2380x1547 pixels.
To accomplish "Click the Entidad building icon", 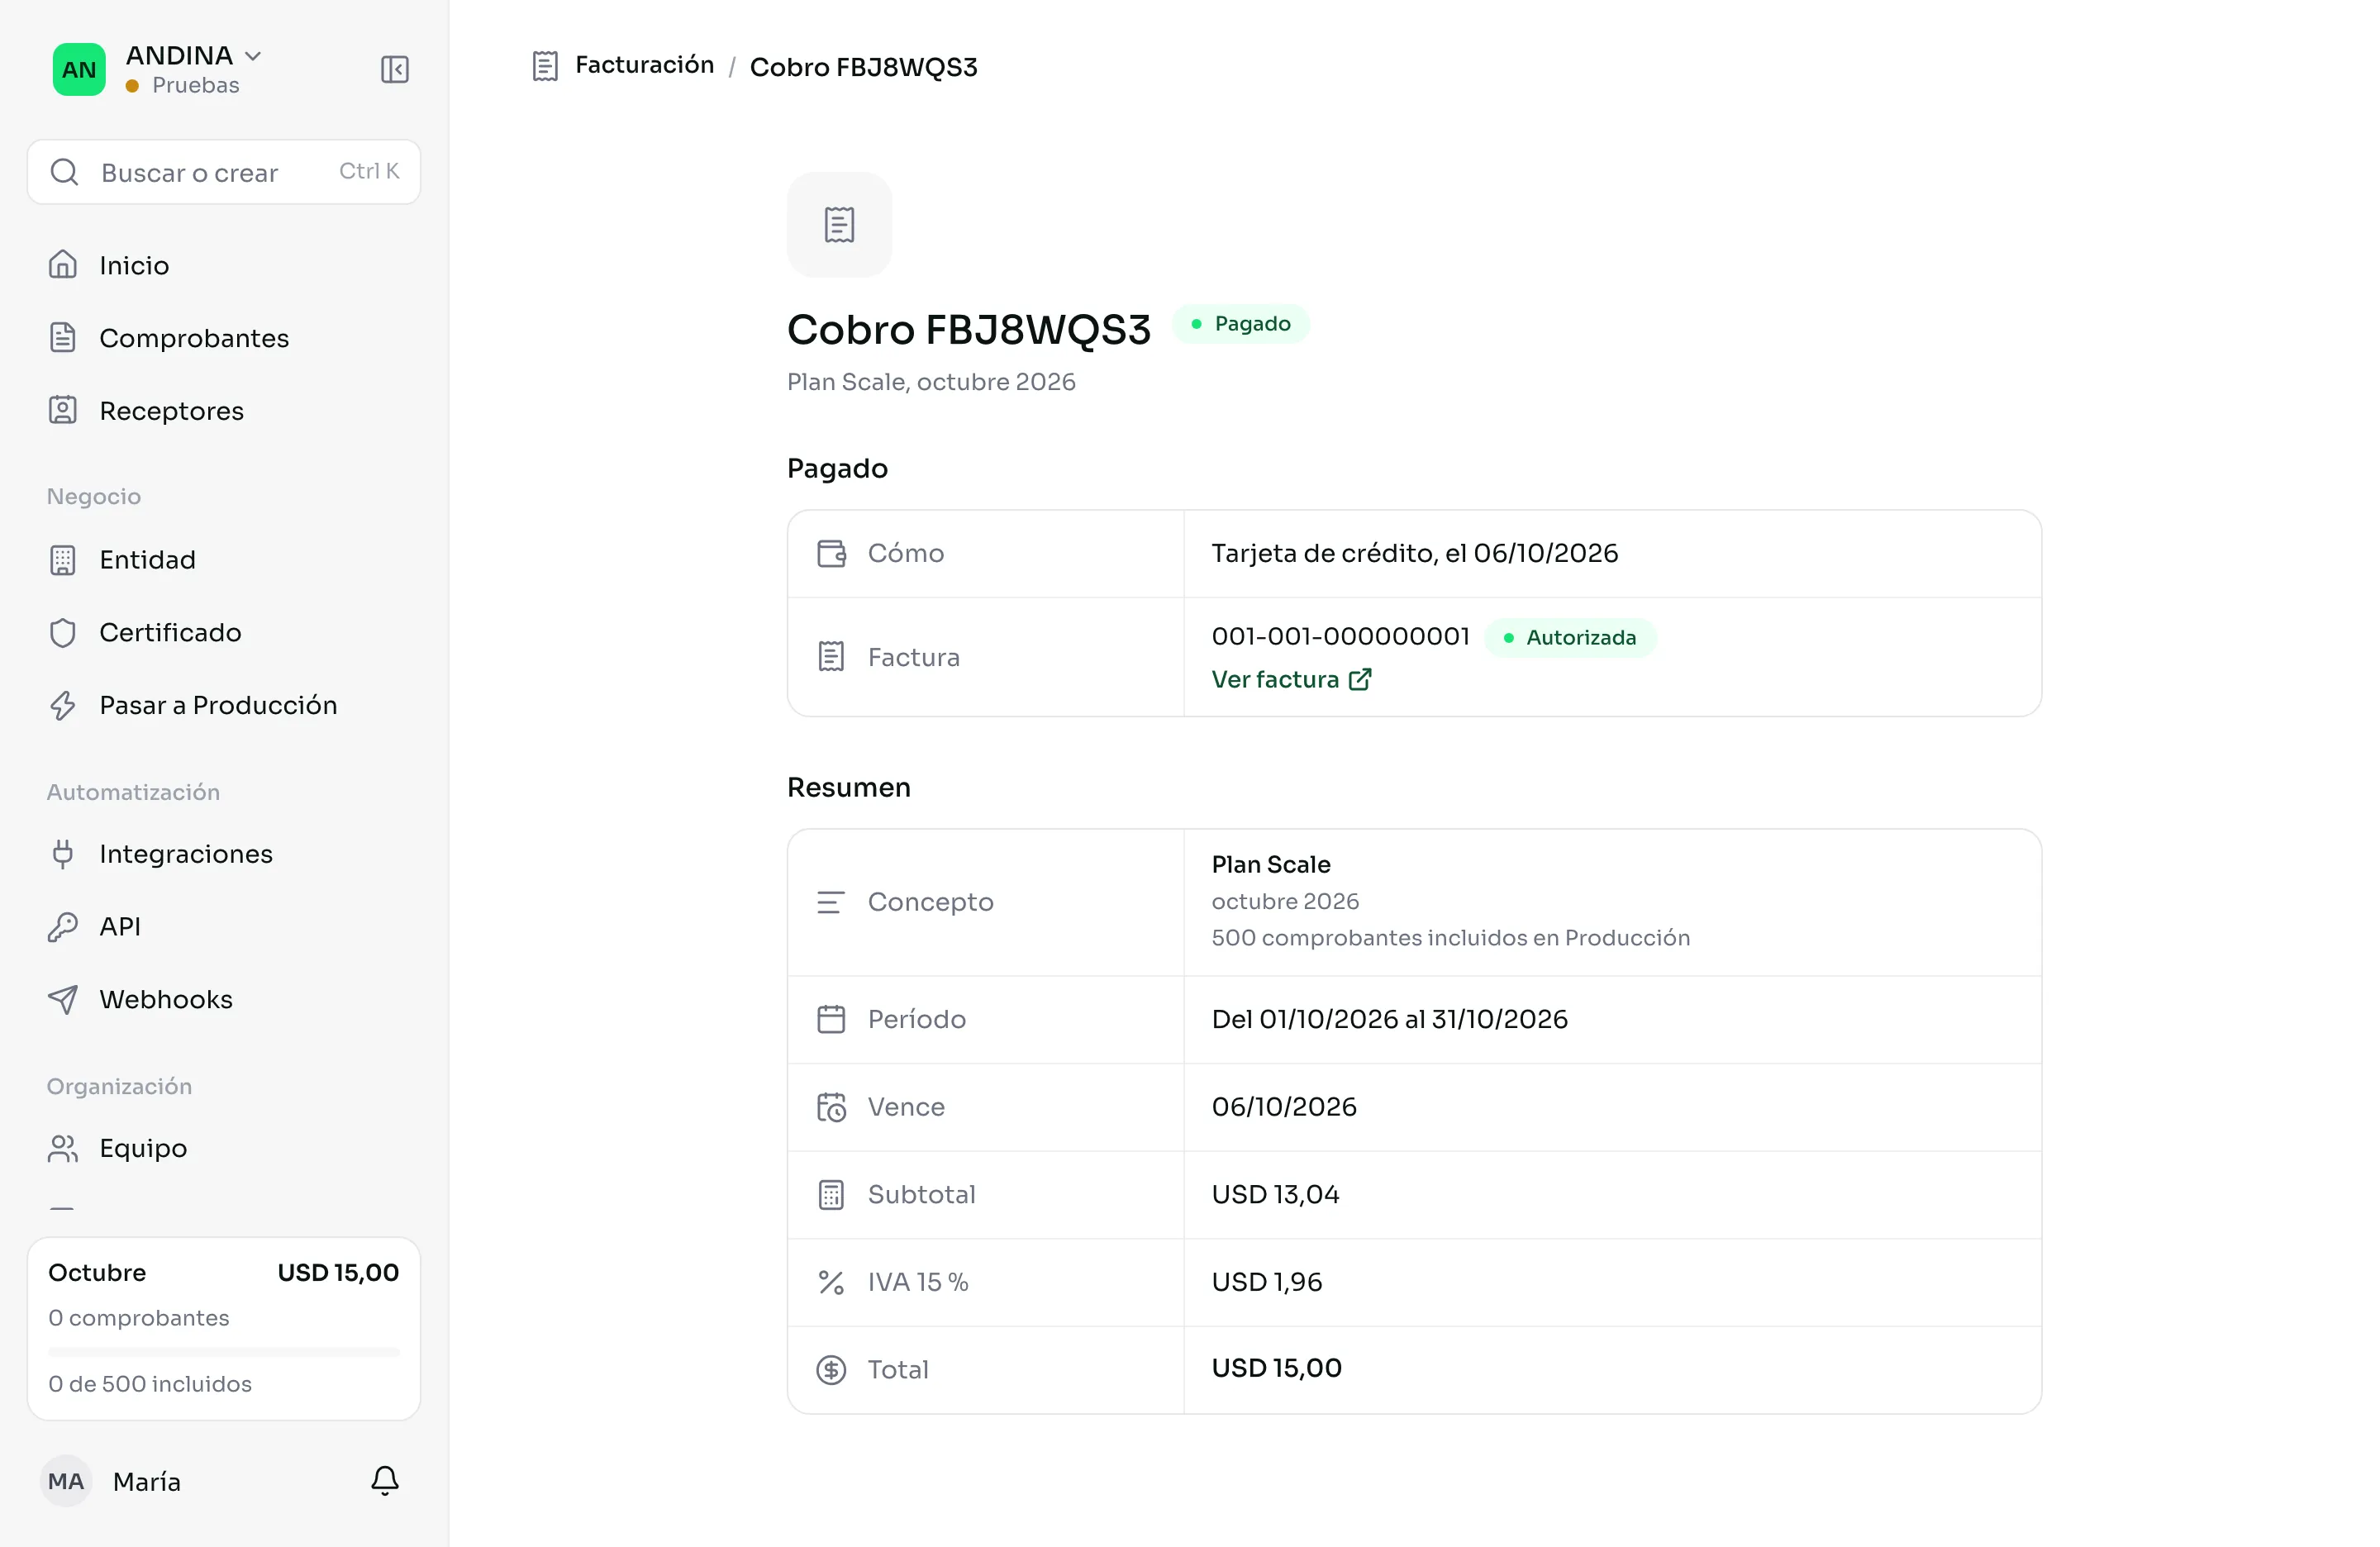I will (x=63, y=560).
